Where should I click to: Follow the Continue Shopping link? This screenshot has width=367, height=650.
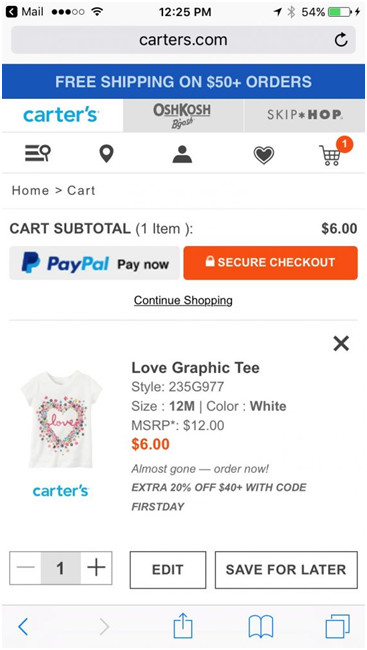183,300
